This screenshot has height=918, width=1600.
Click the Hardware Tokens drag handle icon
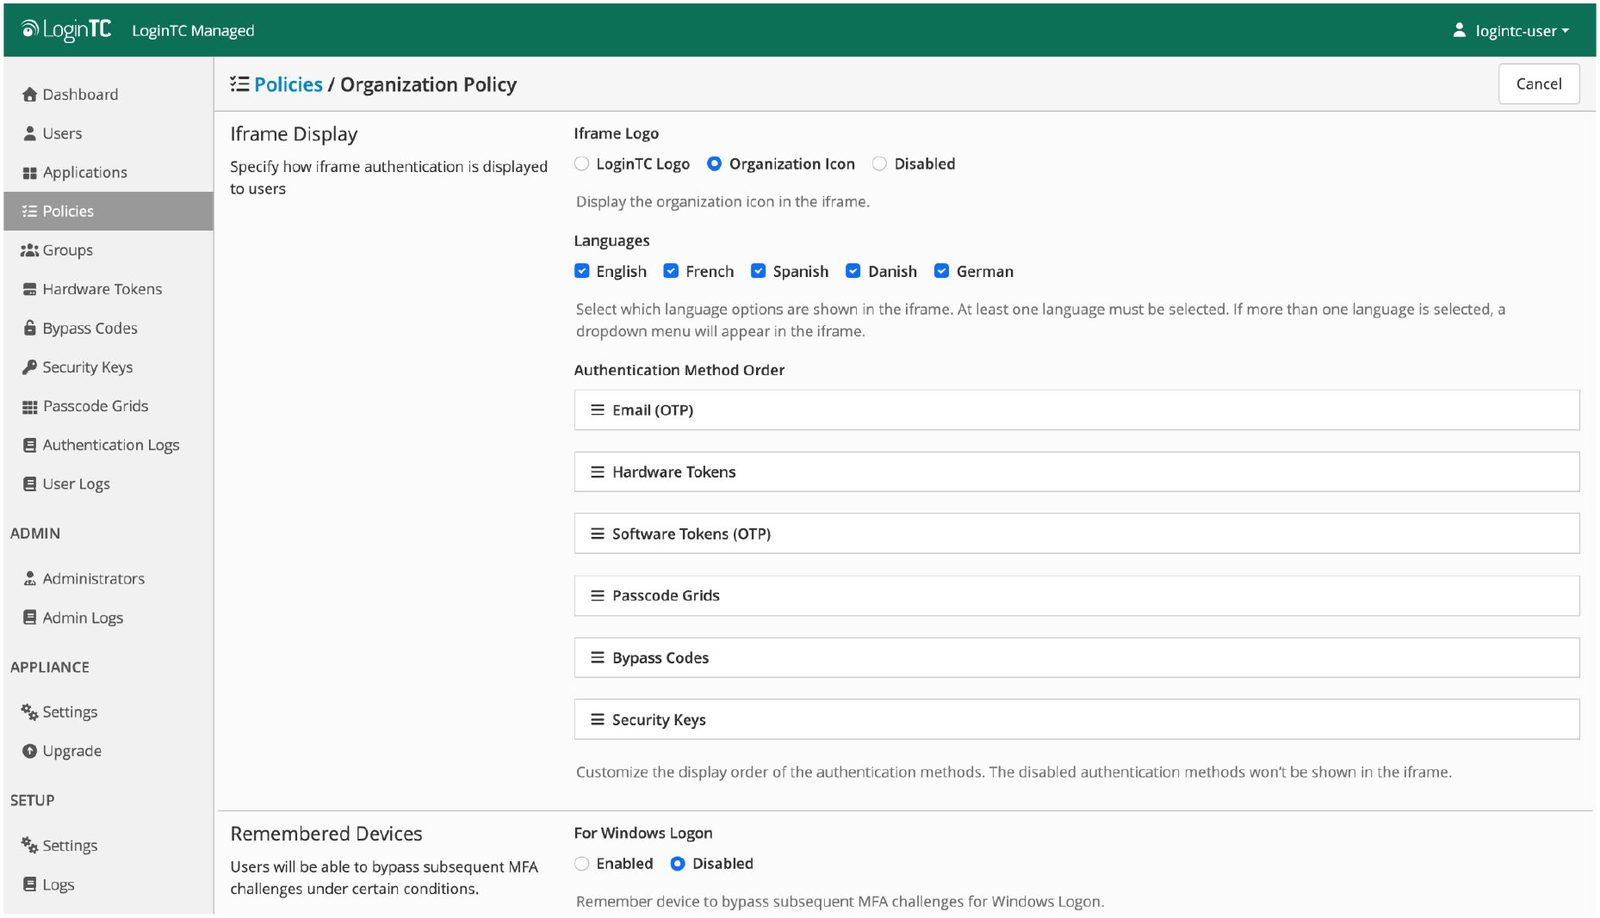pos(597,472)
